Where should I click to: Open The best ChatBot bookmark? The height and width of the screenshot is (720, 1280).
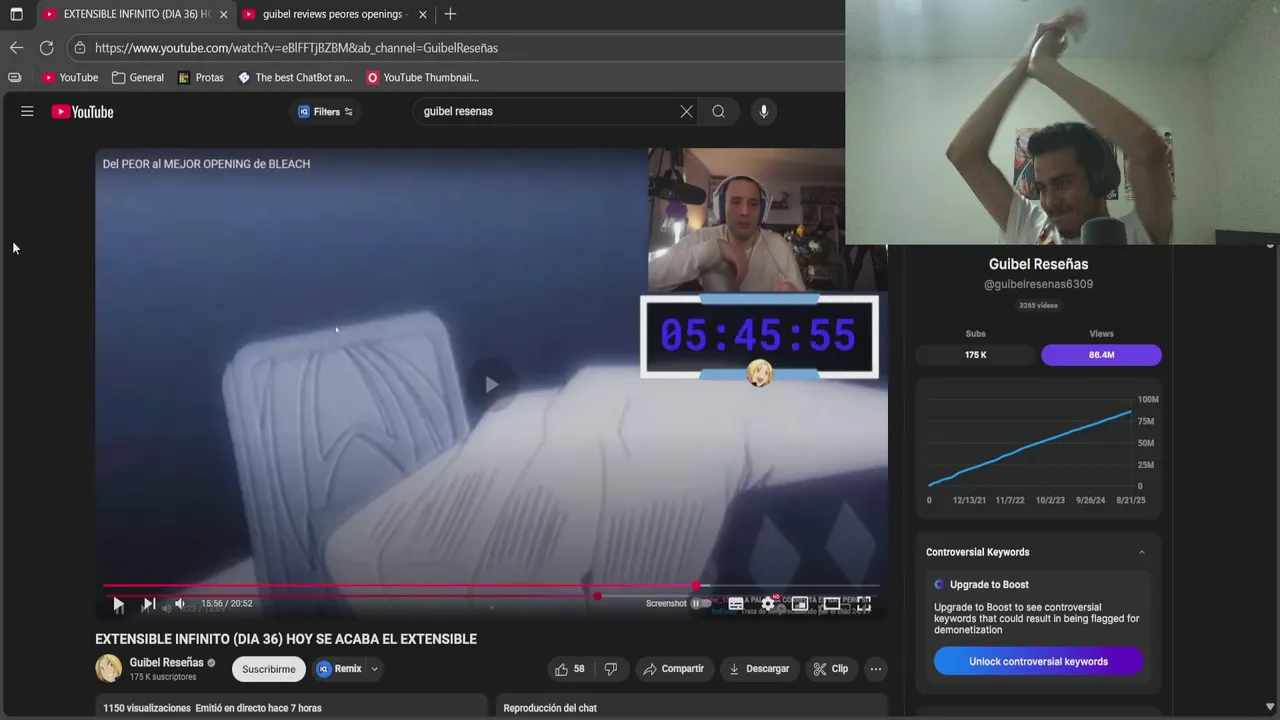coord(295,77)
